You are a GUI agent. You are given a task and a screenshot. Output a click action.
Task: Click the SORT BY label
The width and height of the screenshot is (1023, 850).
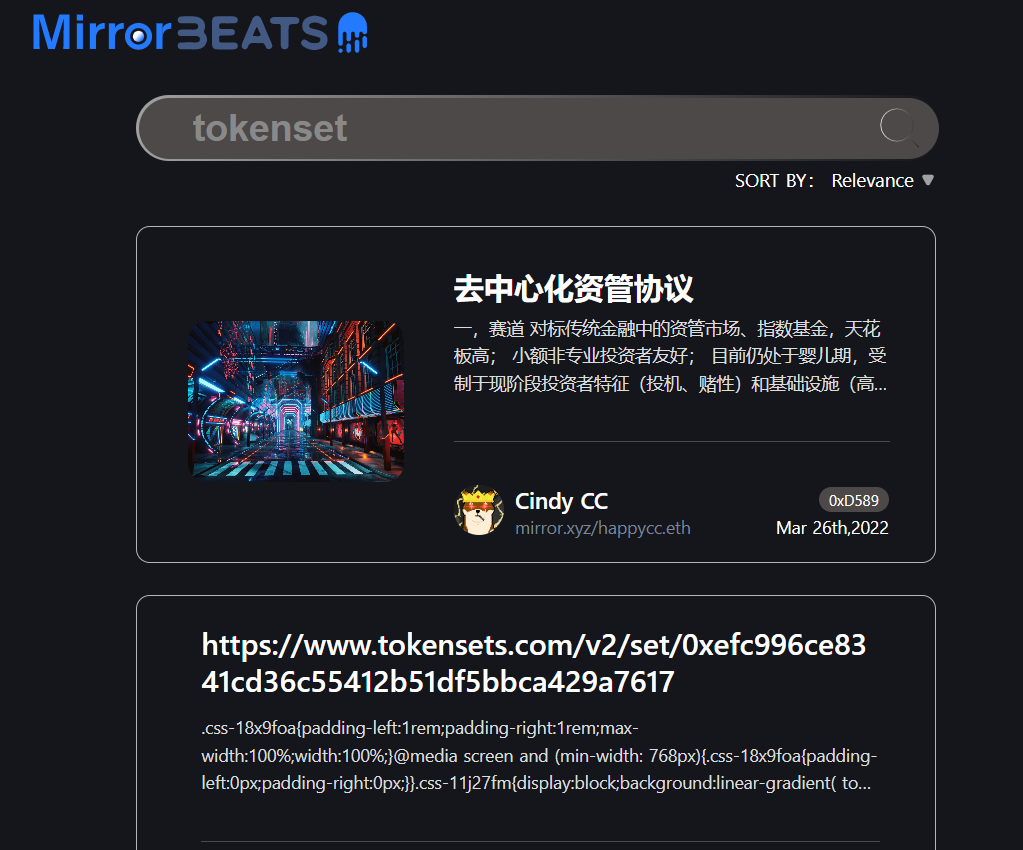click(x=774, y=181)
